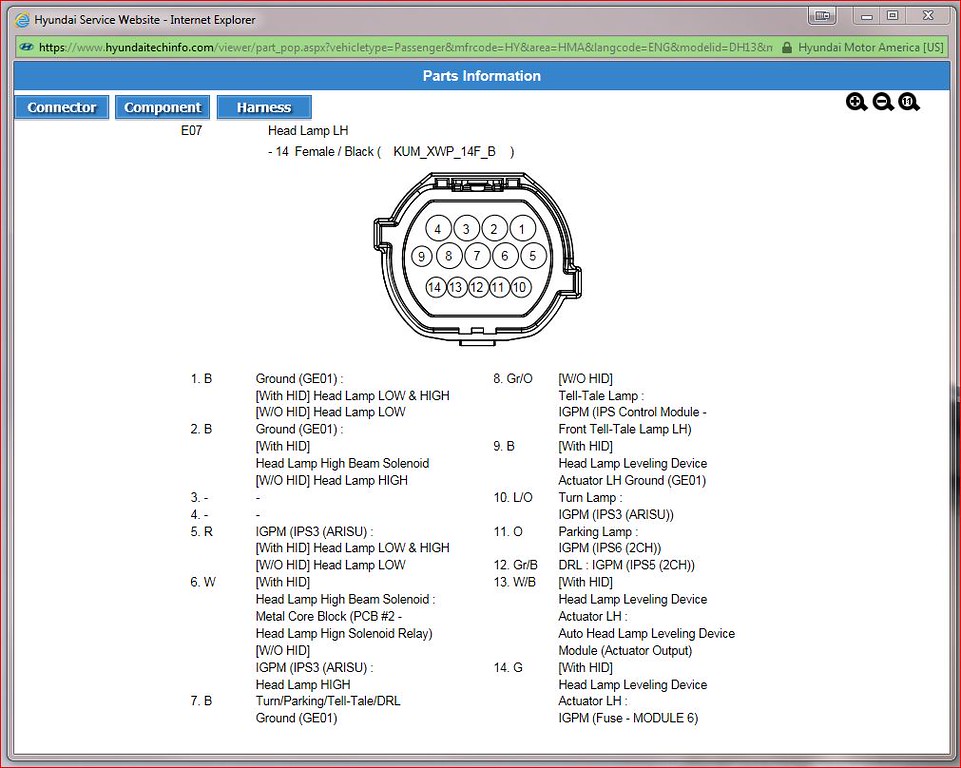Click the '6. W' pin label
961x768 pixels.
point(203,582)
